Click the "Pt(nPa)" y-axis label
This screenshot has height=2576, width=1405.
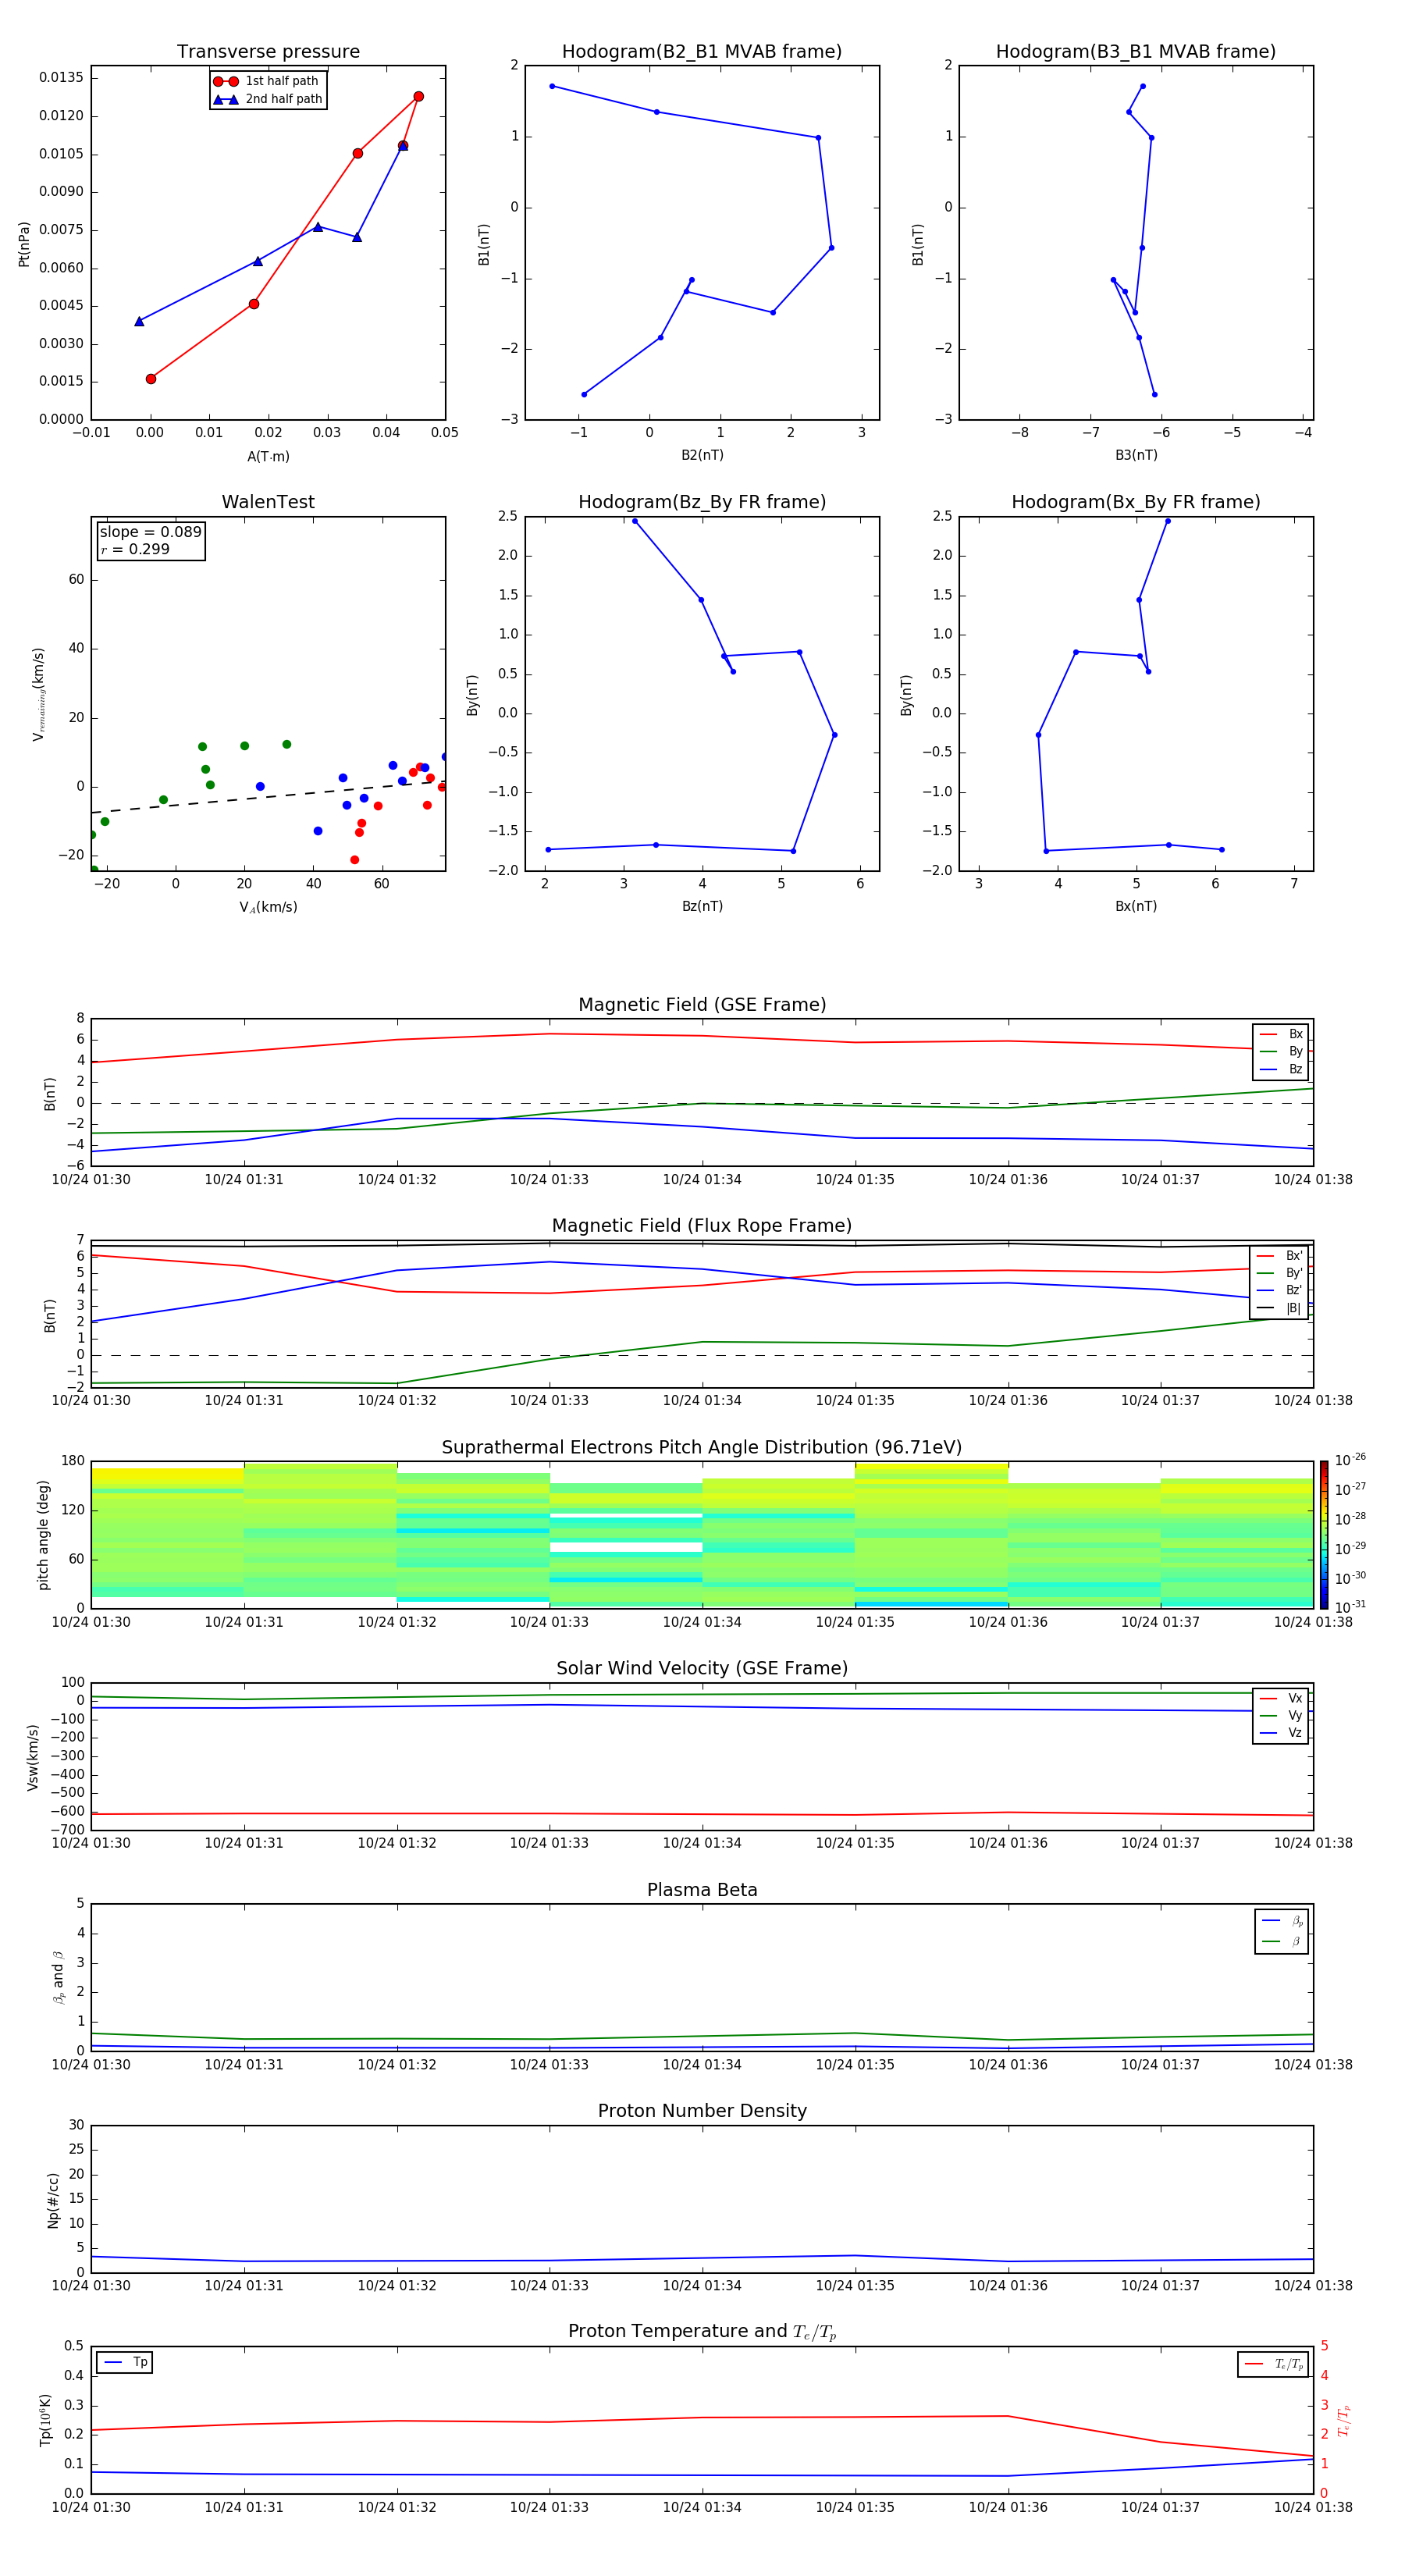24,244
